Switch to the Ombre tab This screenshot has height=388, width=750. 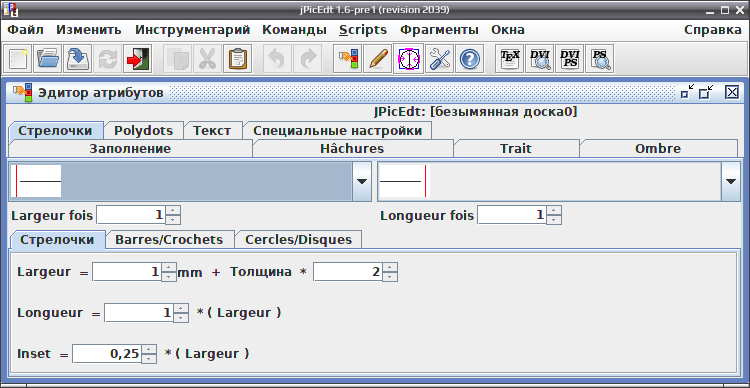[x=658, y=148]
